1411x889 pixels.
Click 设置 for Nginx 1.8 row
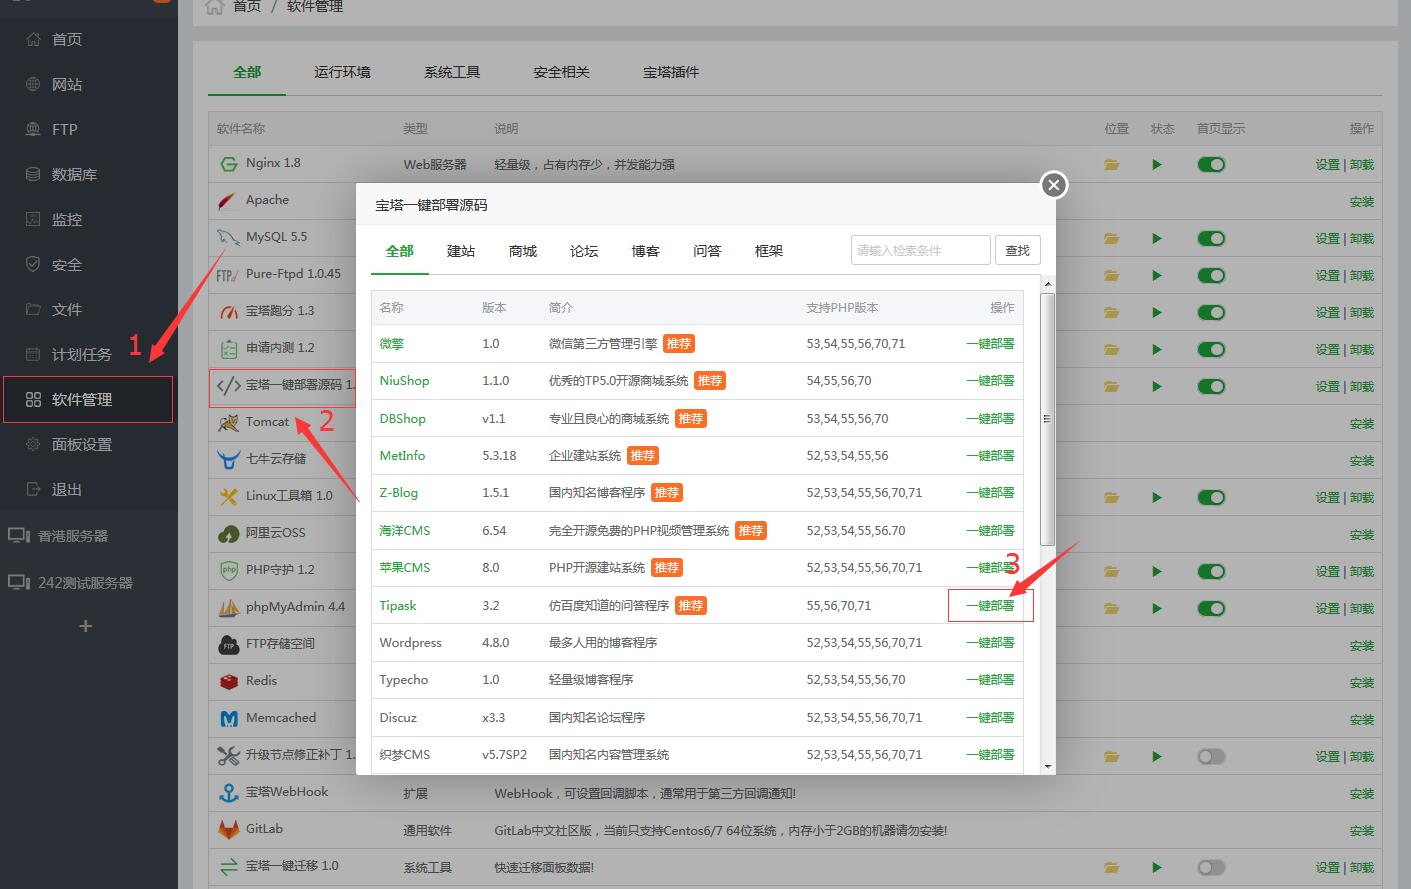pos(1328,165)
